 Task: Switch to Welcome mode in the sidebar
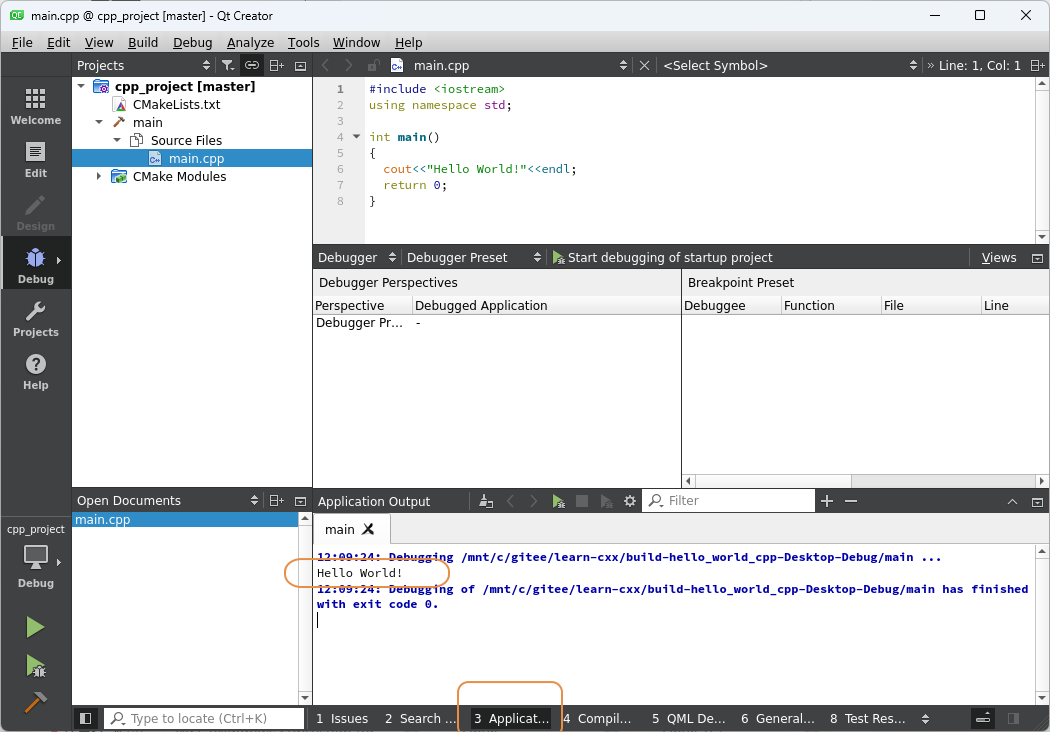pos(35,103)
